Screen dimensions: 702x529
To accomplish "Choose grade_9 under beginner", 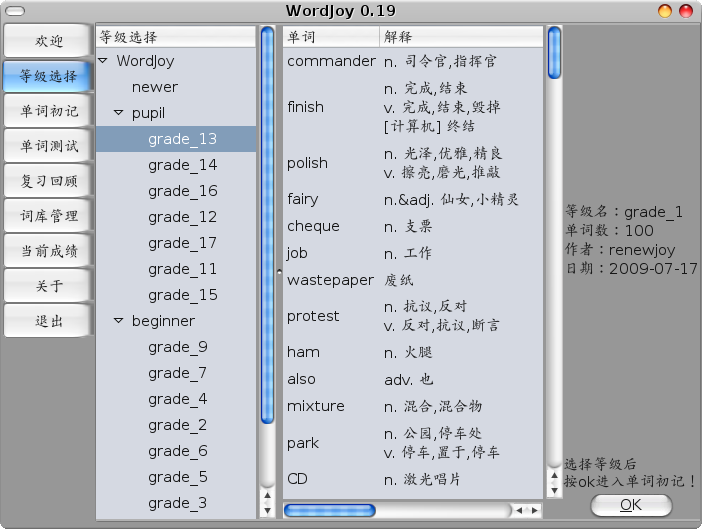I will 177,347.
